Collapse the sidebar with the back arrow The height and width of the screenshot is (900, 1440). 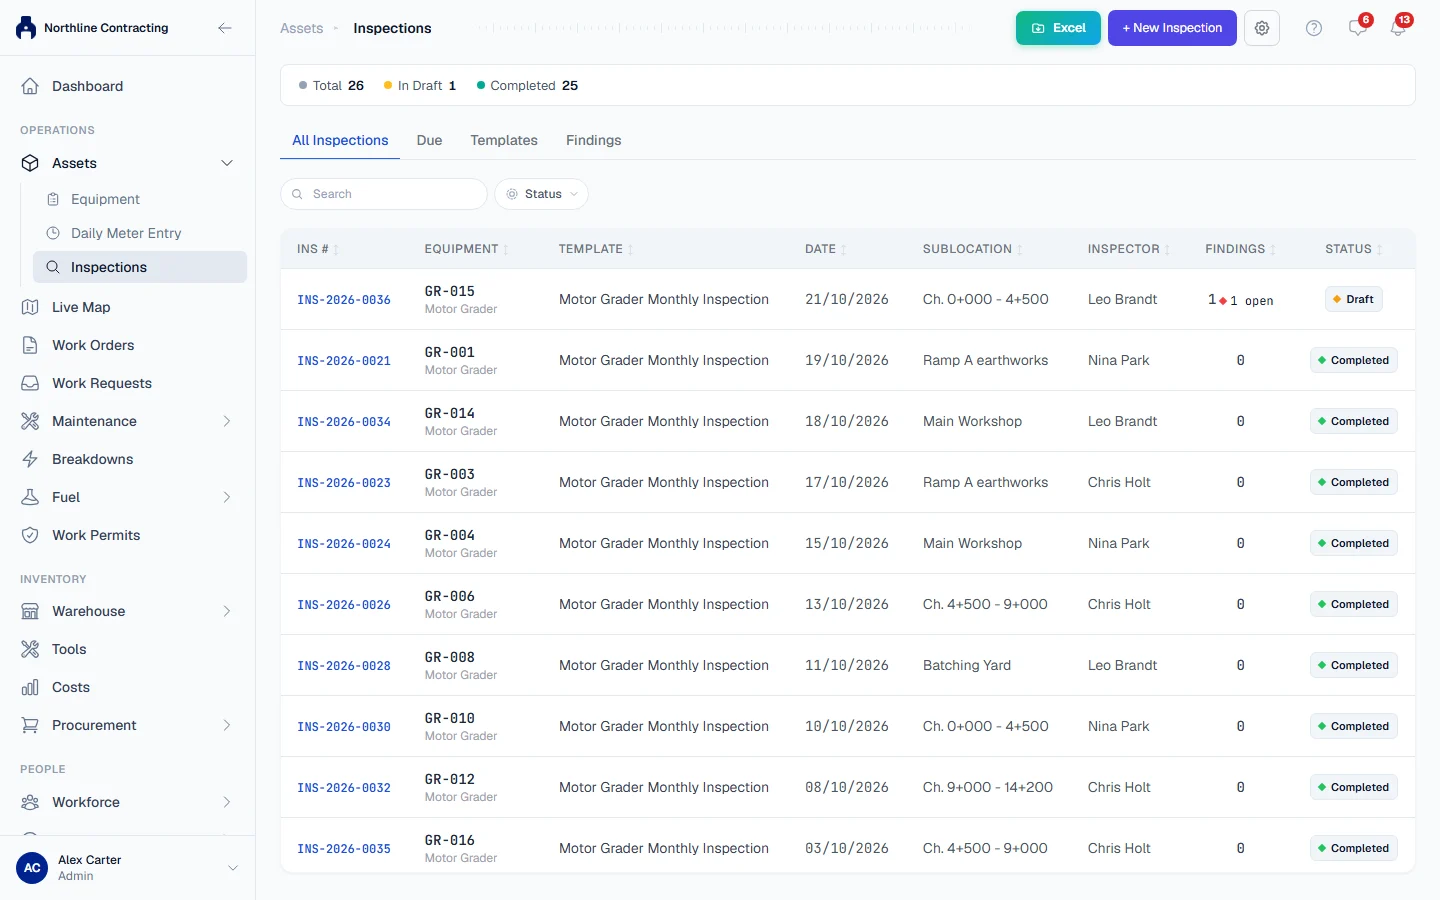225,28
